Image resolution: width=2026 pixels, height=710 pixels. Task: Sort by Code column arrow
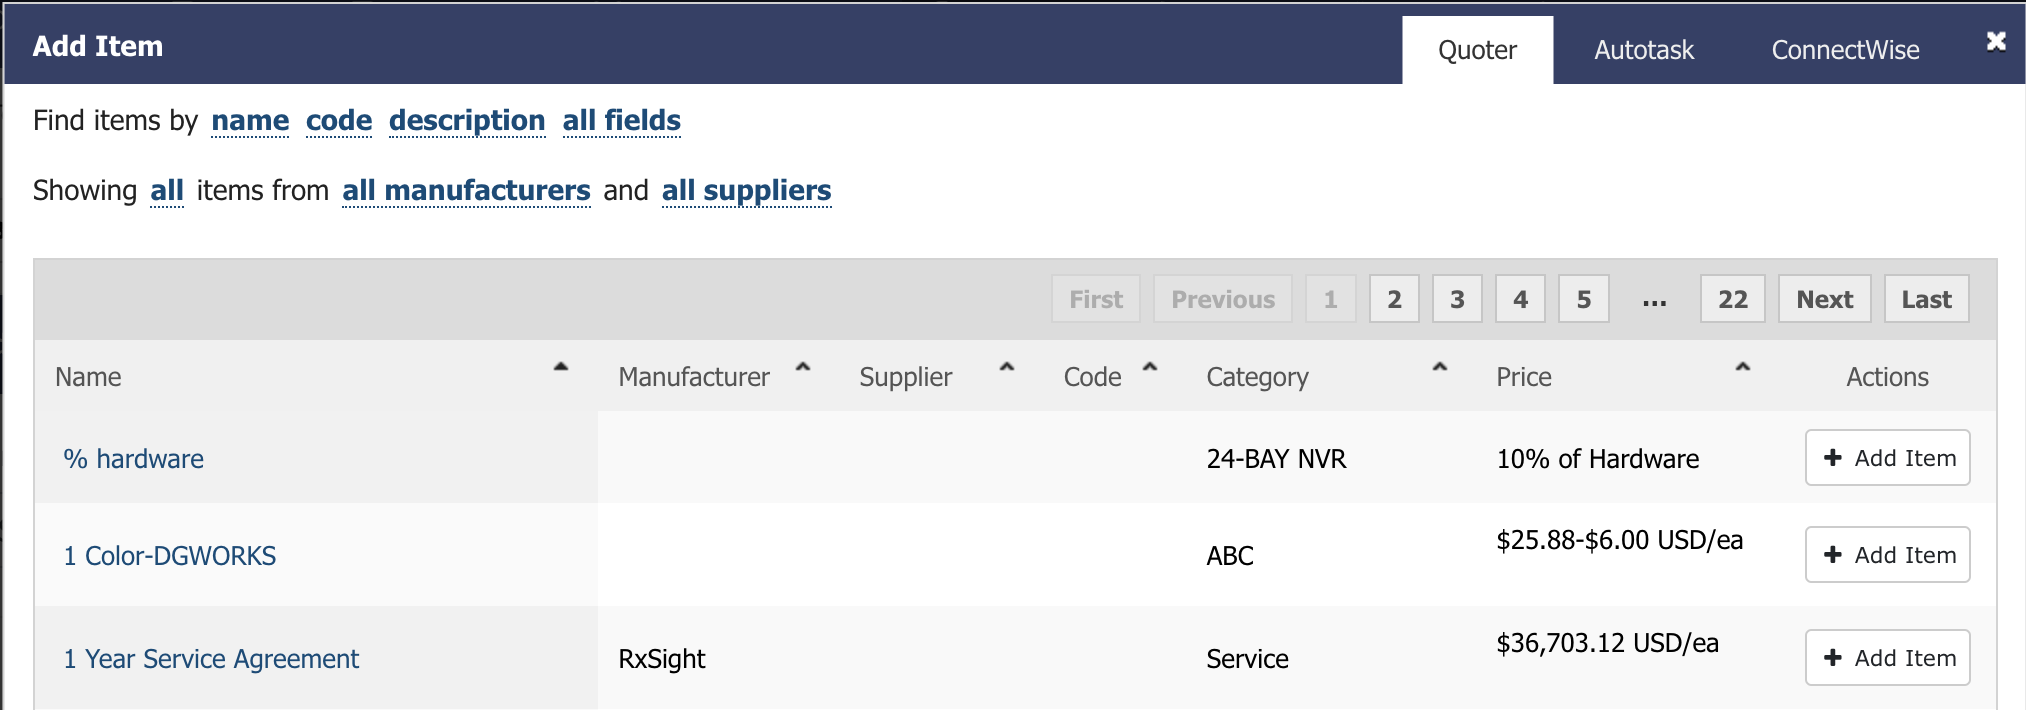(x=1150, y=367)
